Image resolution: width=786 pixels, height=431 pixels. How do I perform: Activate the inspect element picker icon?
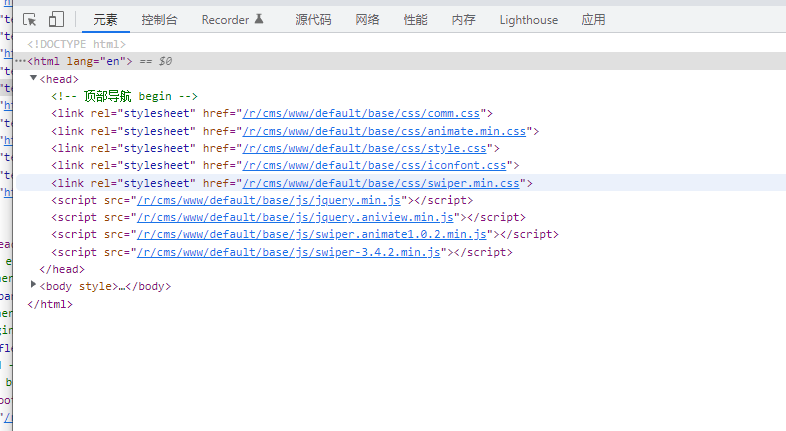(x=30, y=19)
